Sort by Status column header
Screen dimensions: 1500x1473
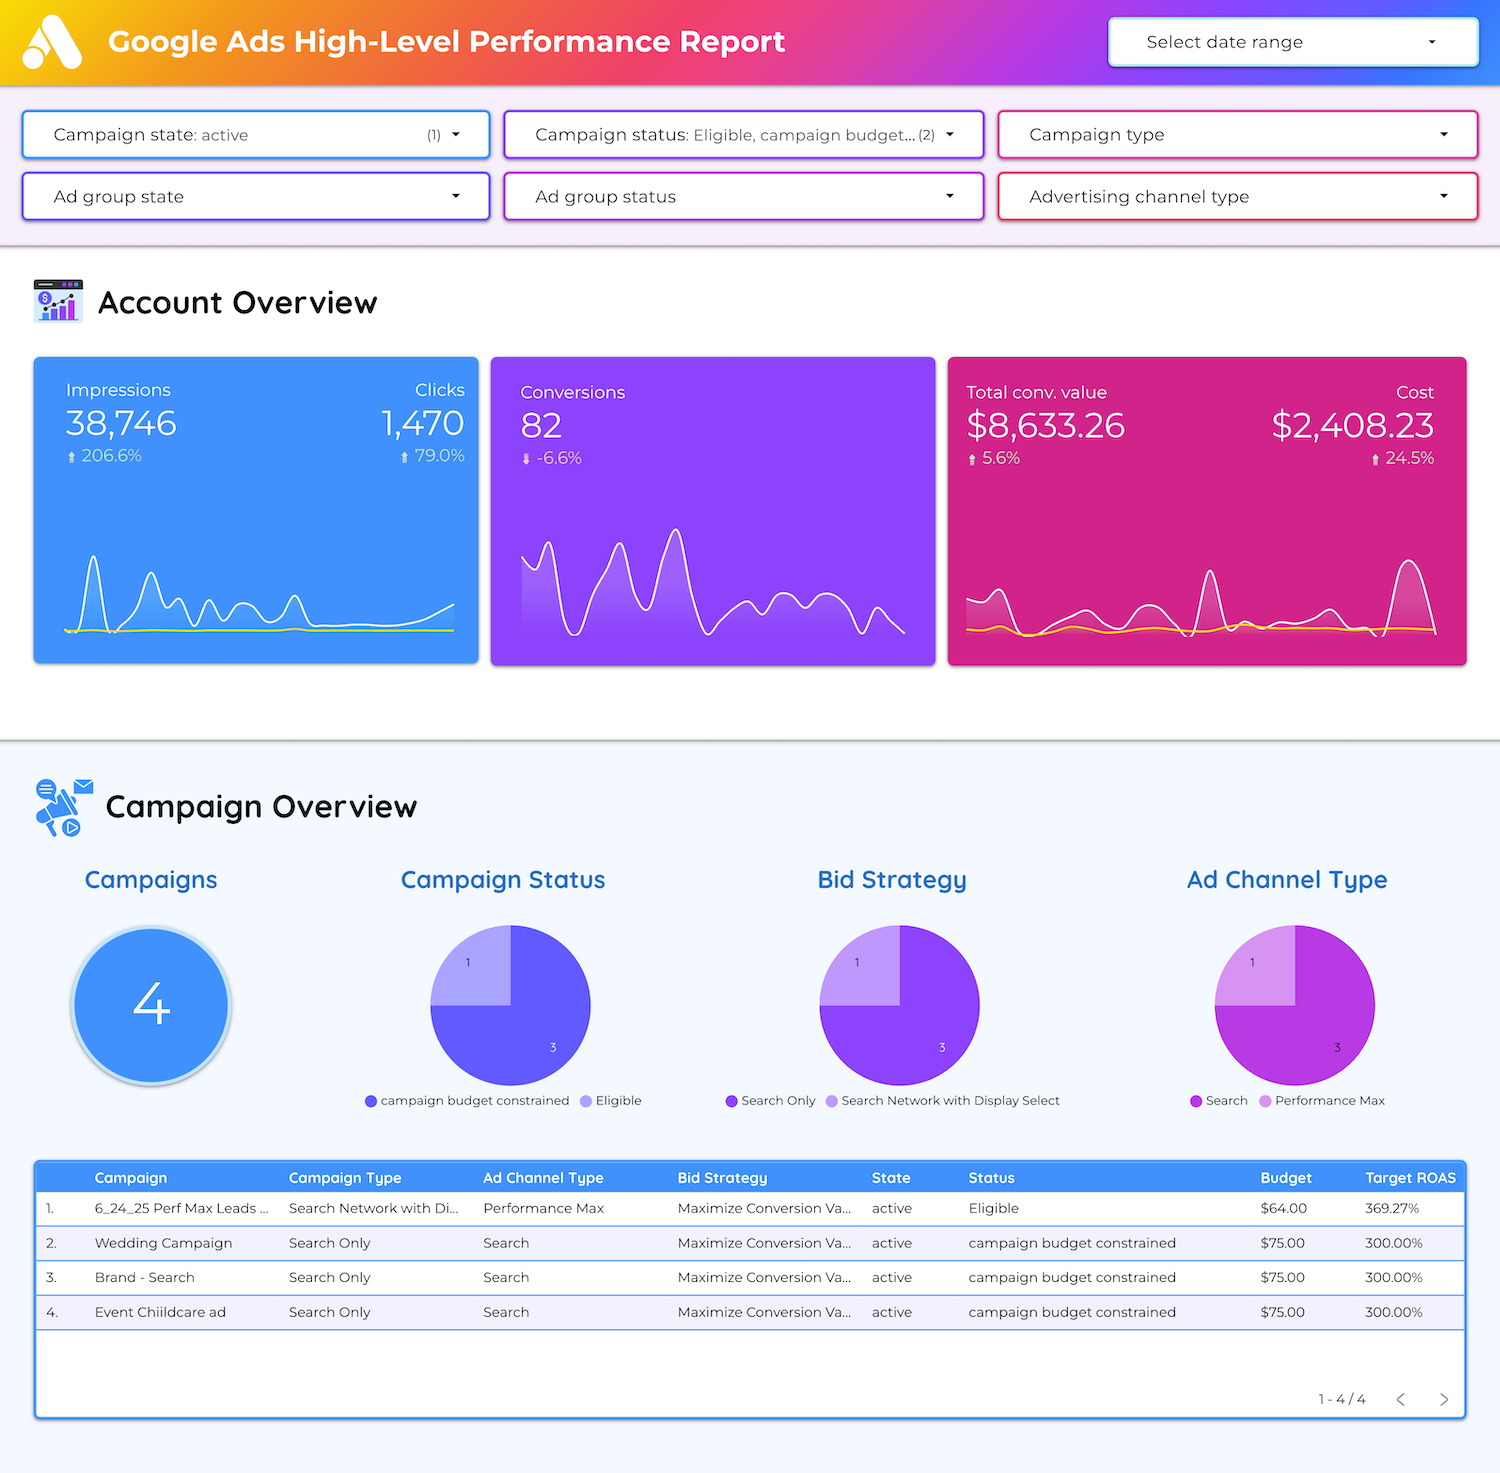991,1178
